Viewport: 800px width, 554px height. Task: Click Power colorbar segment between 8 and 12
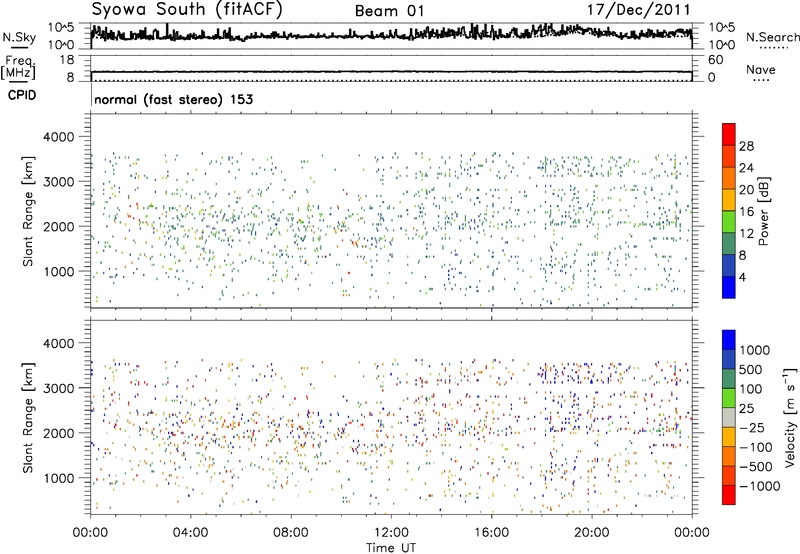729,244
